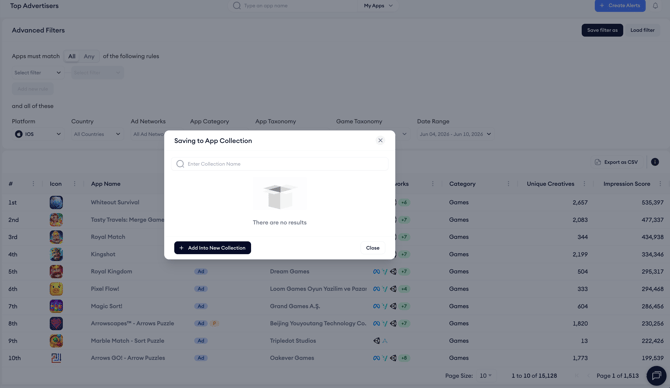
Task: Click the Arrows GO! app icon
Action: (x=56, y=358)
